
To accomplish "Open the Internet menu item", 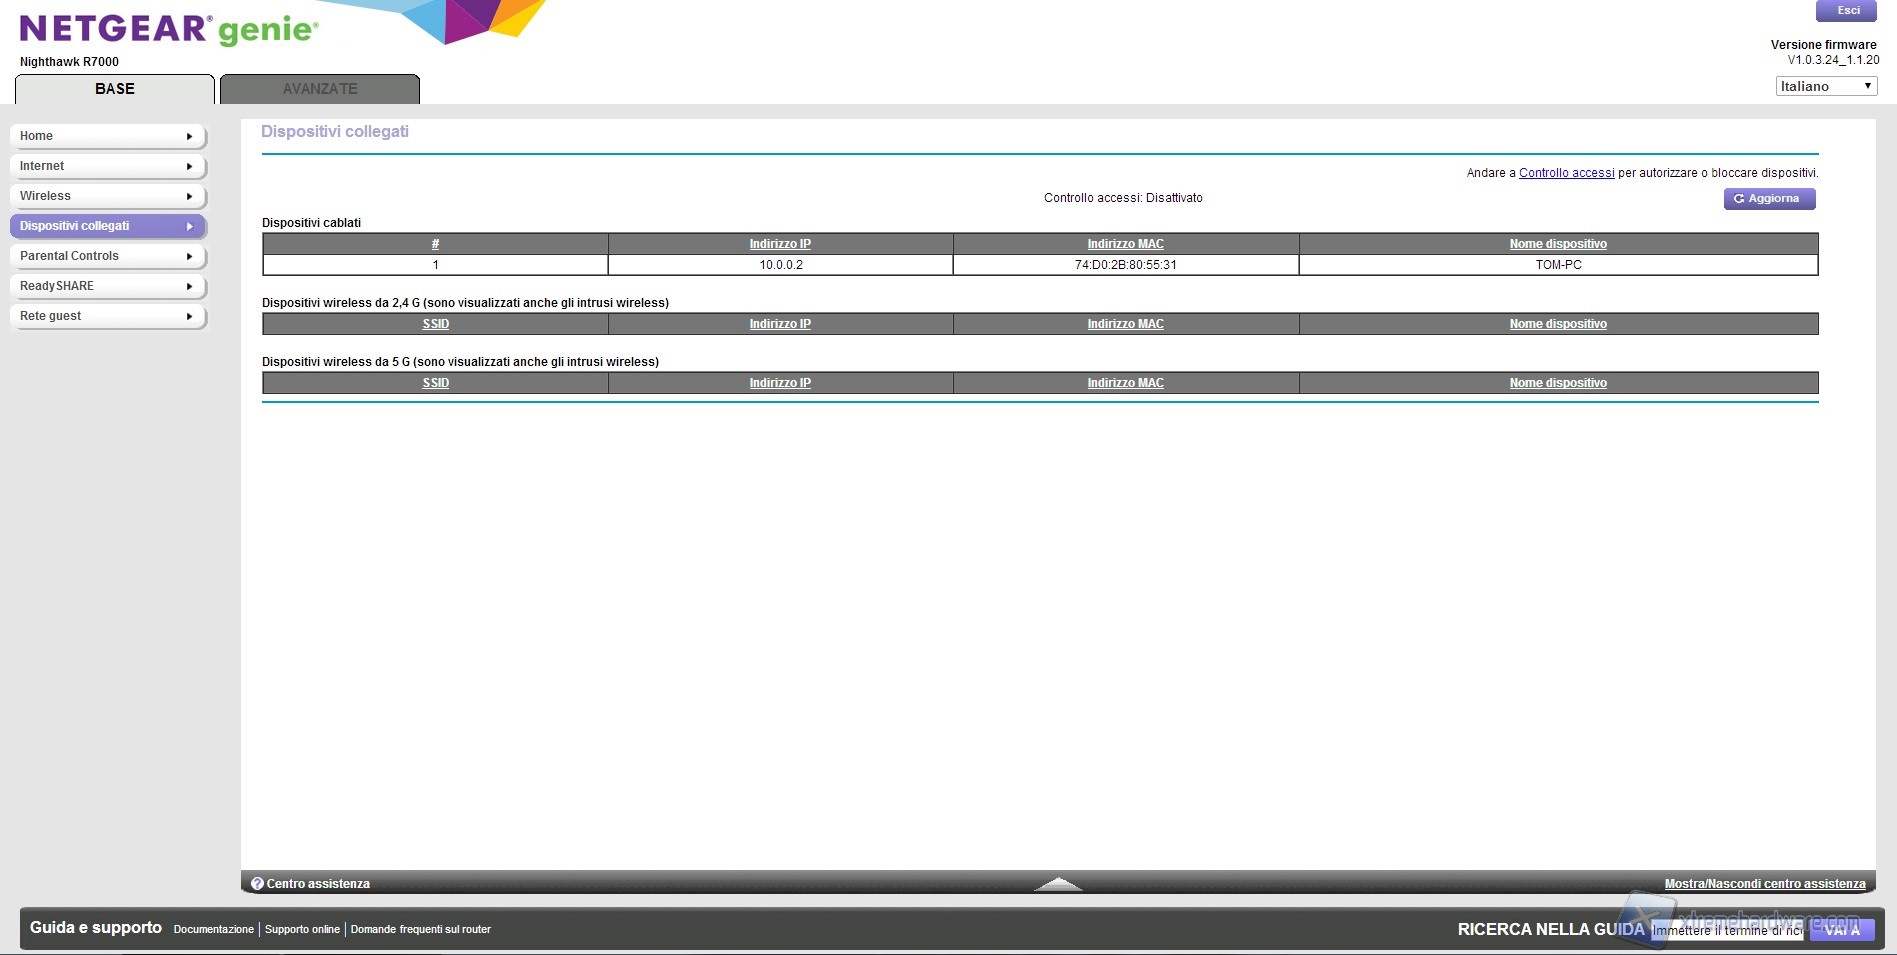I will point(107,166).
